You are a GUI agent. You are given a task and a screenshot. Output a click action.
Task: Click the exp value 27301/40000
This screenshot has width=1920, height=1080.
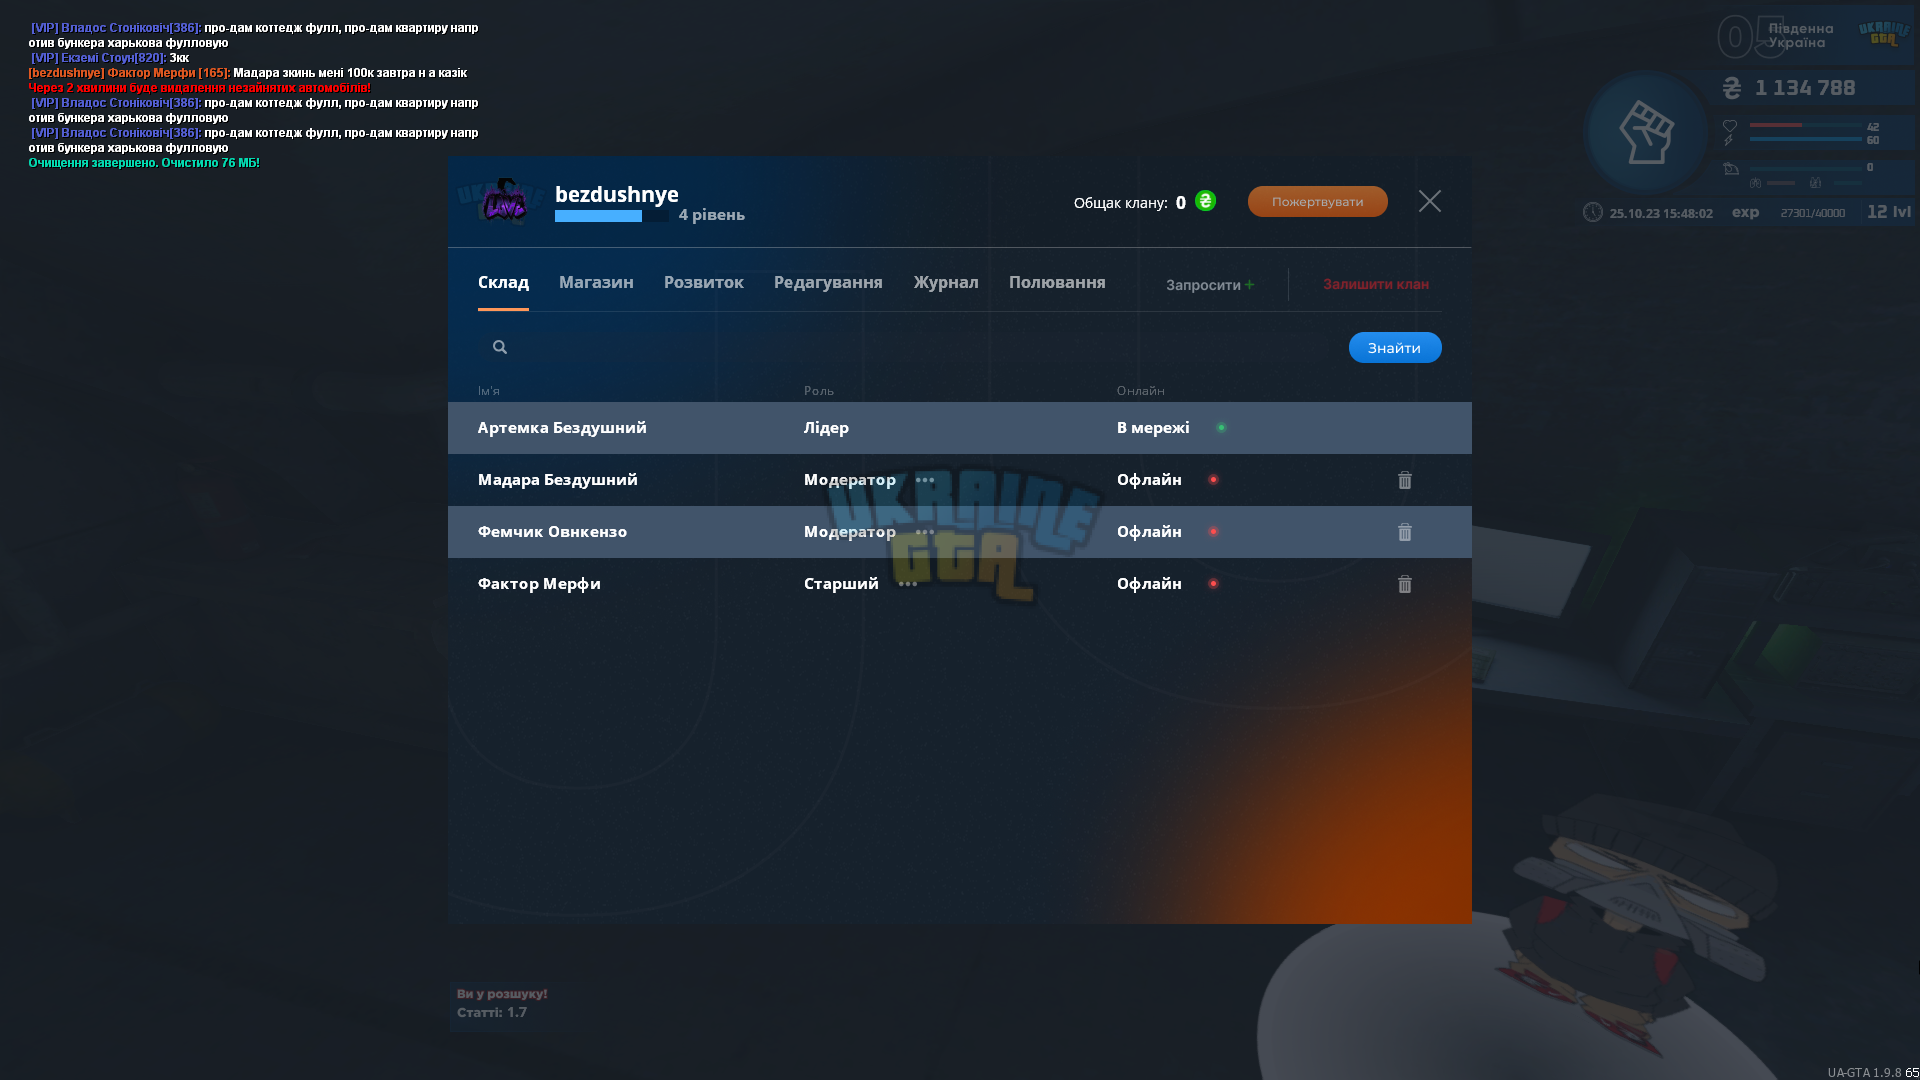pyautogui.click(x=1813, y=214)
